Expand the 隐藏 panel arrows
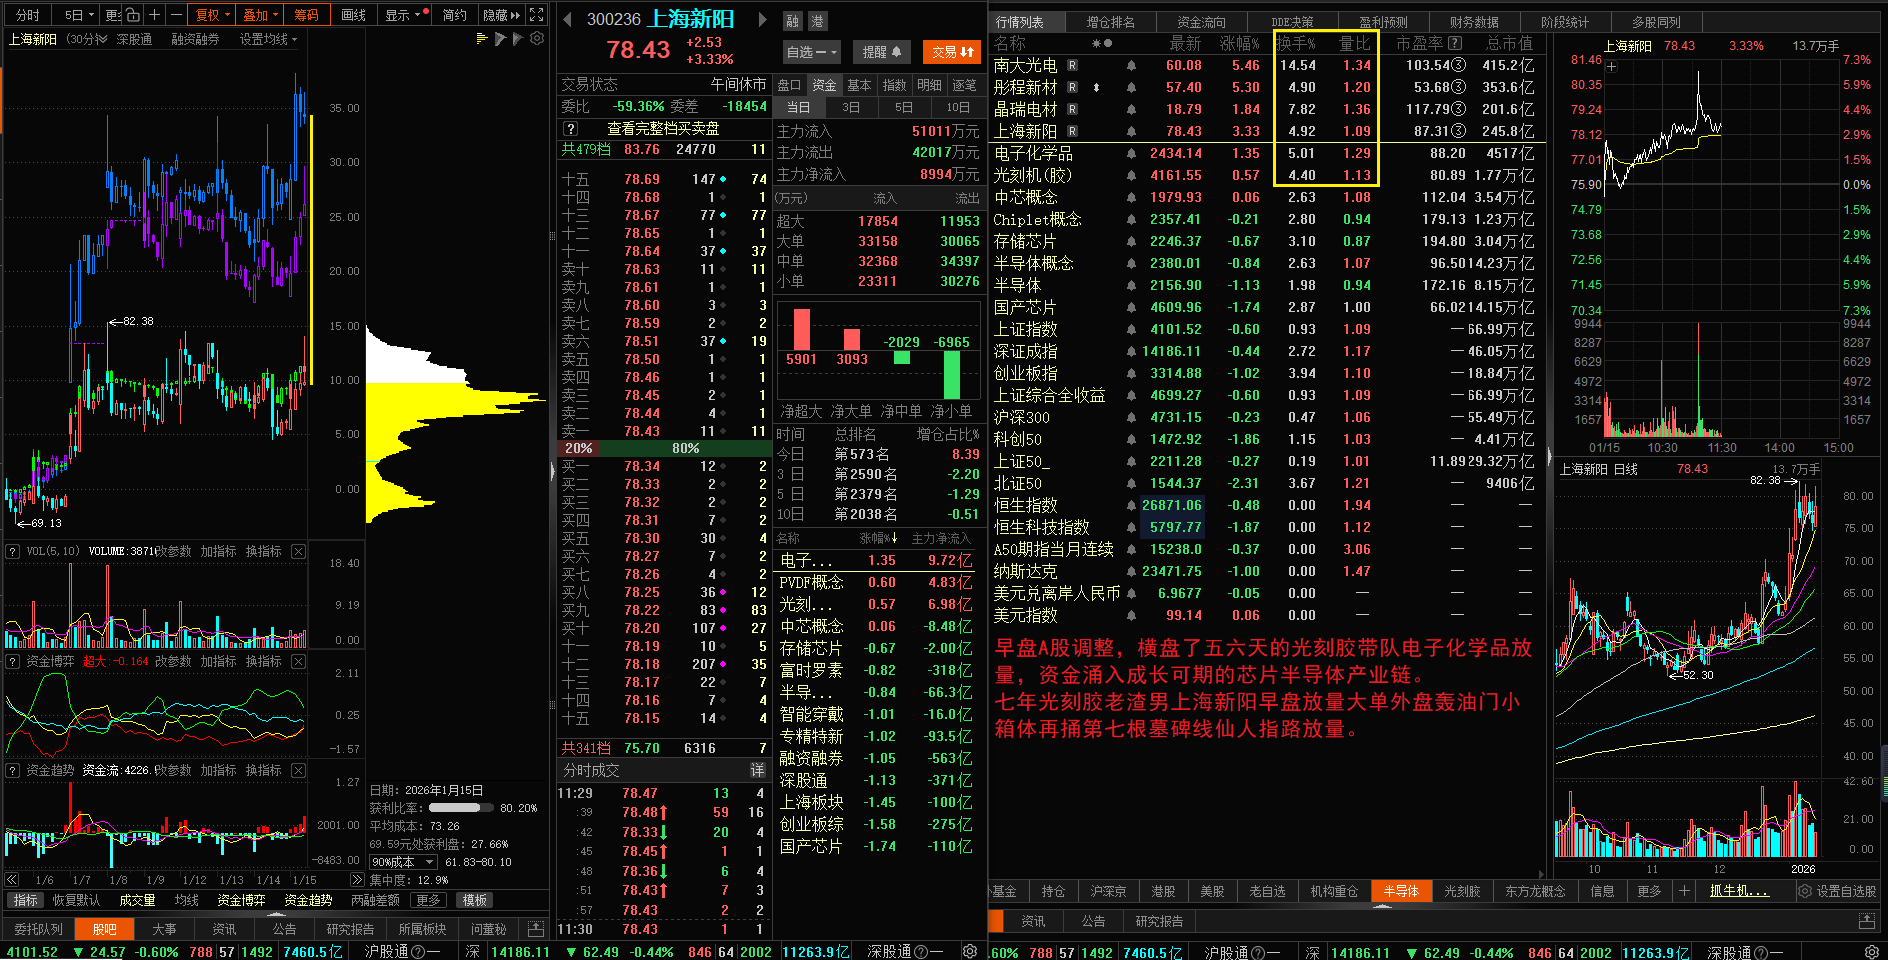 tap(501, 15)
